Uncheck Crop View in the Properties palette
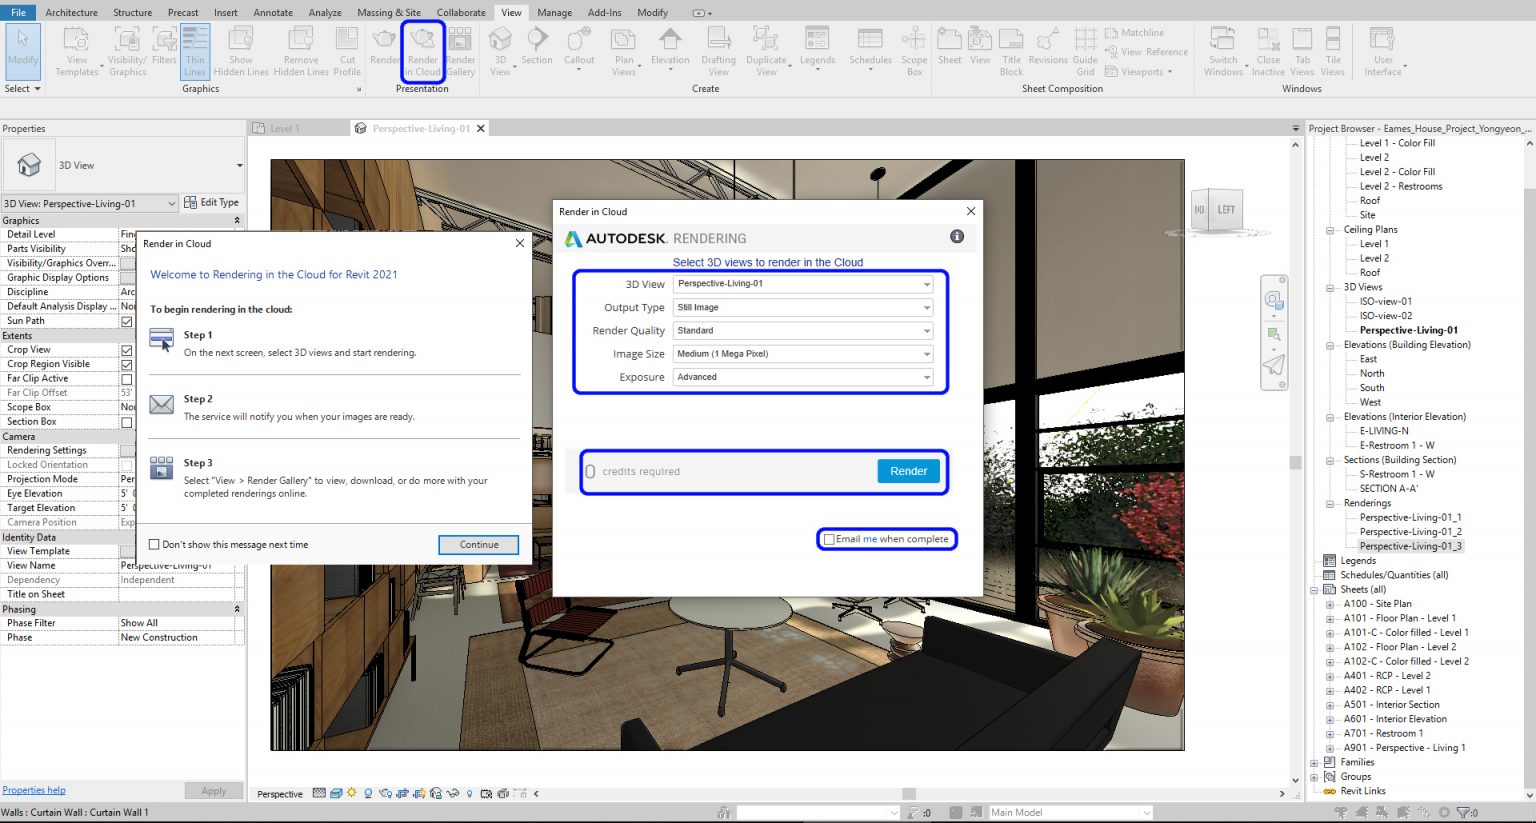The width and height of the screenshot is (1536, 823). tap(128, 349)
